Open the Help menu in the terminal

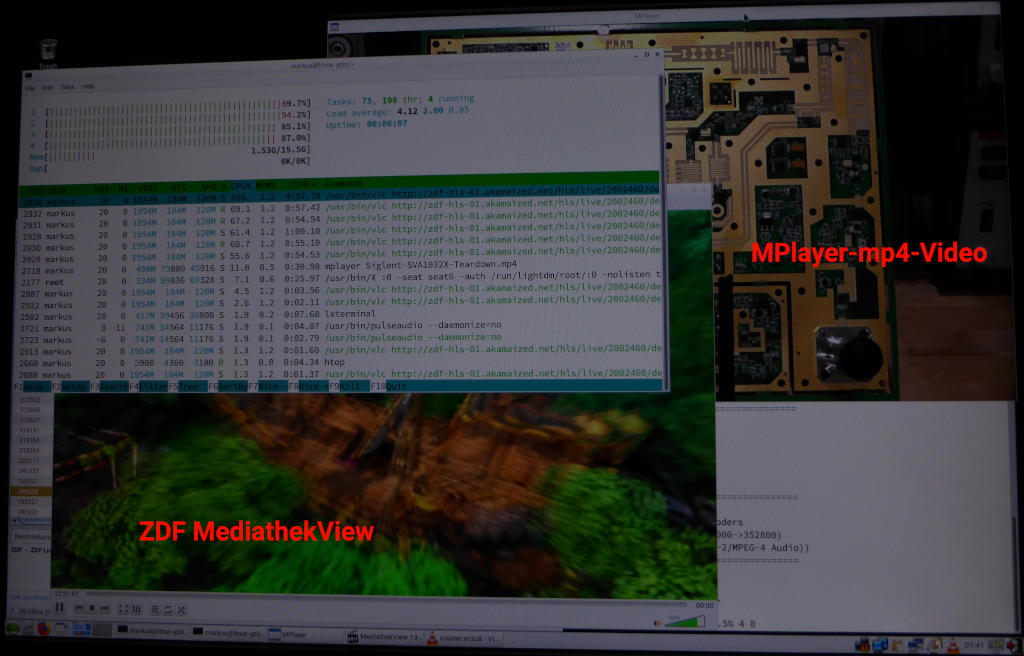click(x=88, y=86)
